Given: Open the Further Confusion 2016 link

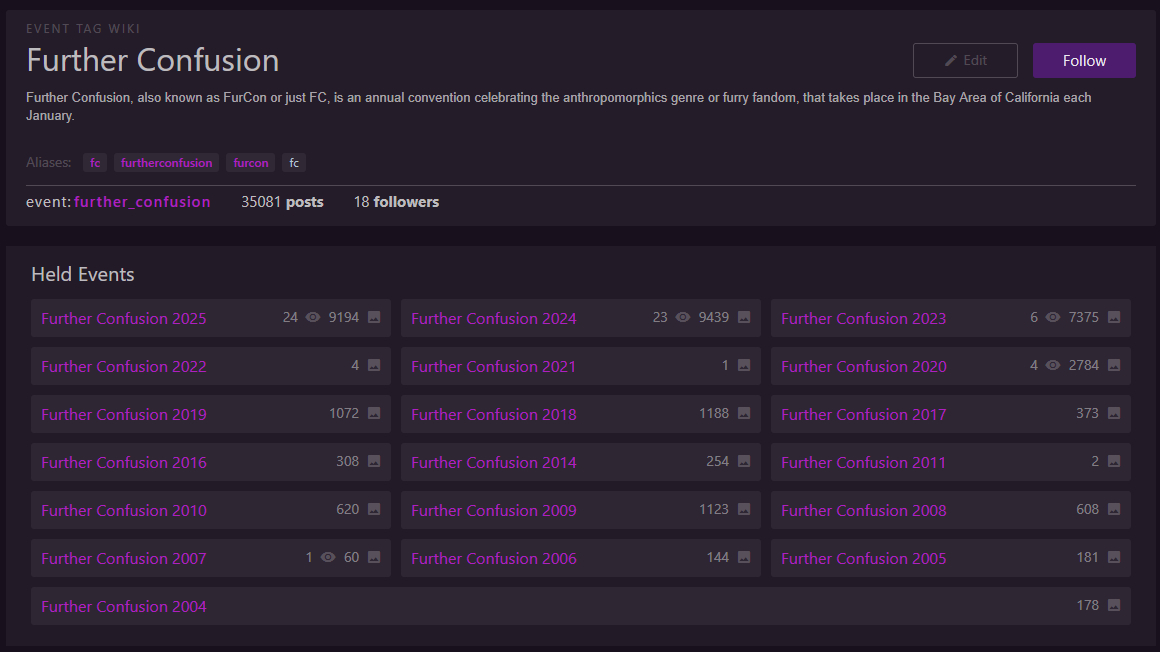Looking at the screenshot, I should point(124,462).
